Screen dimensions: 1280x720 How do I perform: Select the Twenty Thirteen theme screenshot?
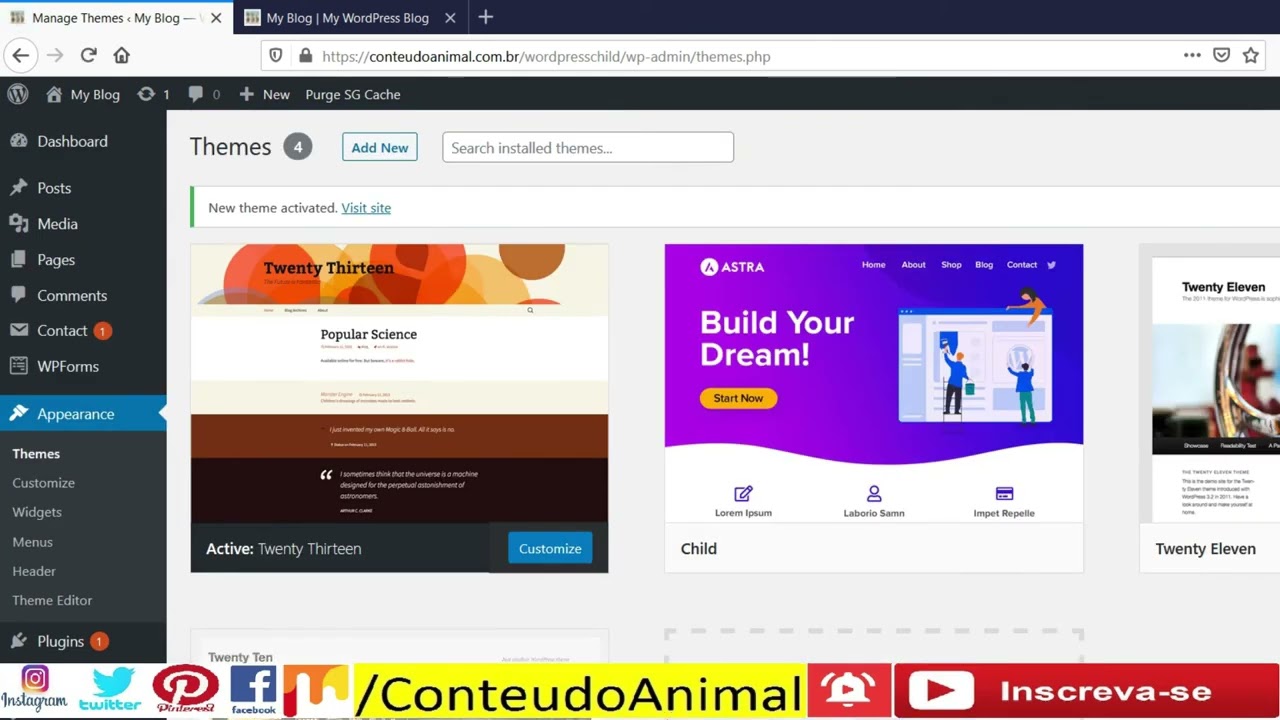[x=399, y=383]
